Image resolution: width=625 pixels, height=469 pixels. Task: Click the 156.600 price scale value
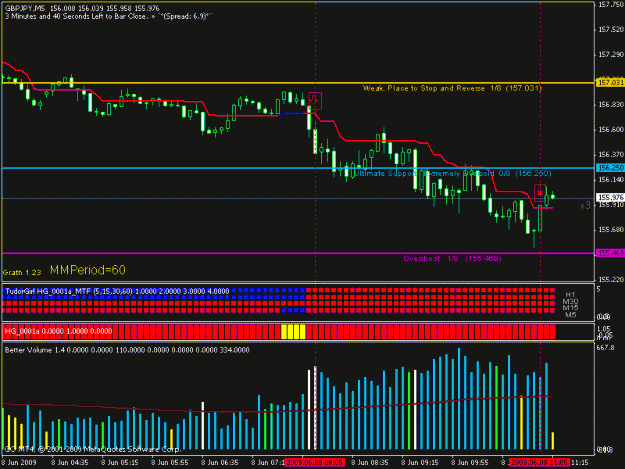(x=611, y=130)
